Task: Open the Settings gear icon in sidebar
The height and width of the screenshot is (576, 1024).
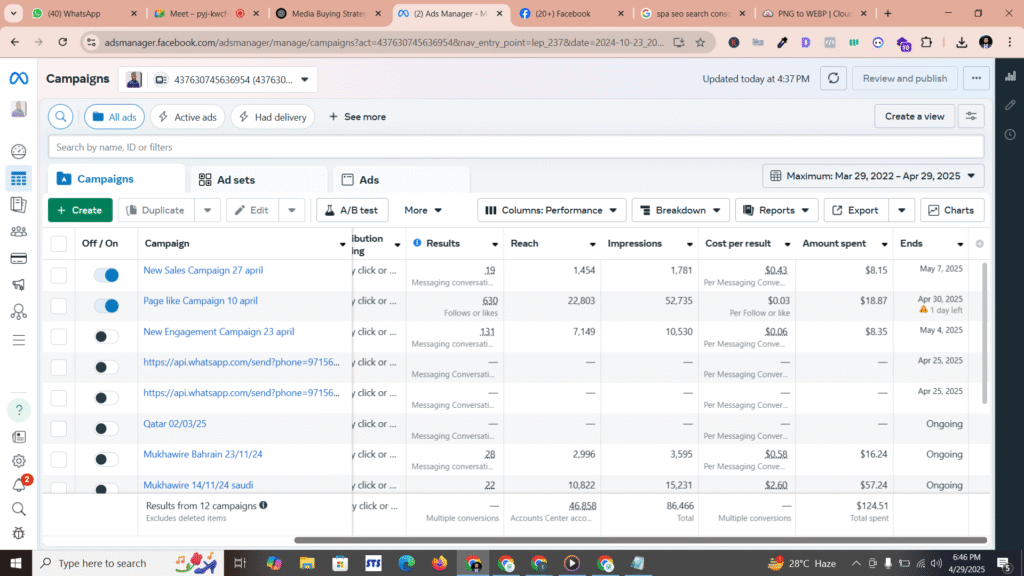Action: 18,461
